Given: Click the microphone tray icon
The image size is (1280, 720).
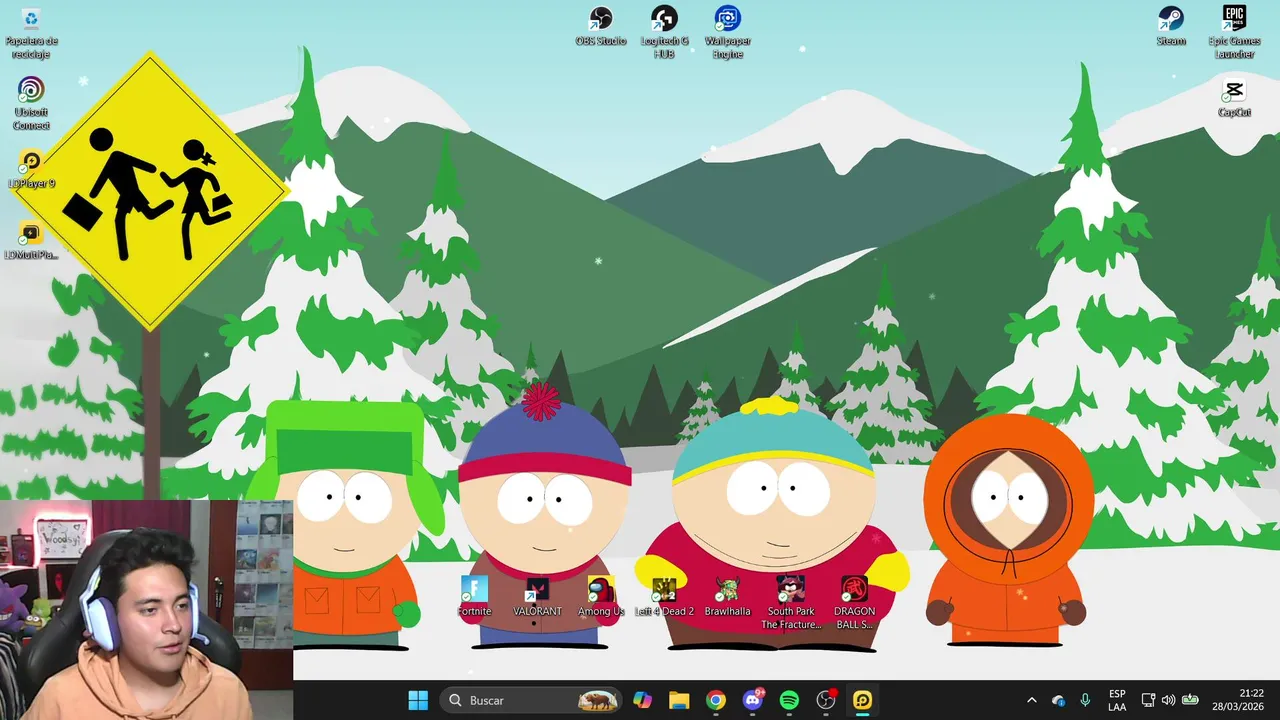Looking at the screenshot, I should tap(1085, 700).
